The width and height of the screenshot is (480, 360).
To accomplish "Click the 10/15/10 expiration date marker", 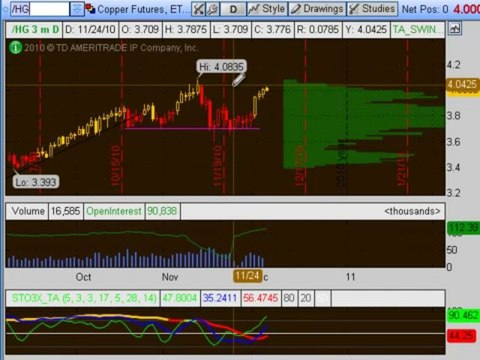I will coord(116,165).
